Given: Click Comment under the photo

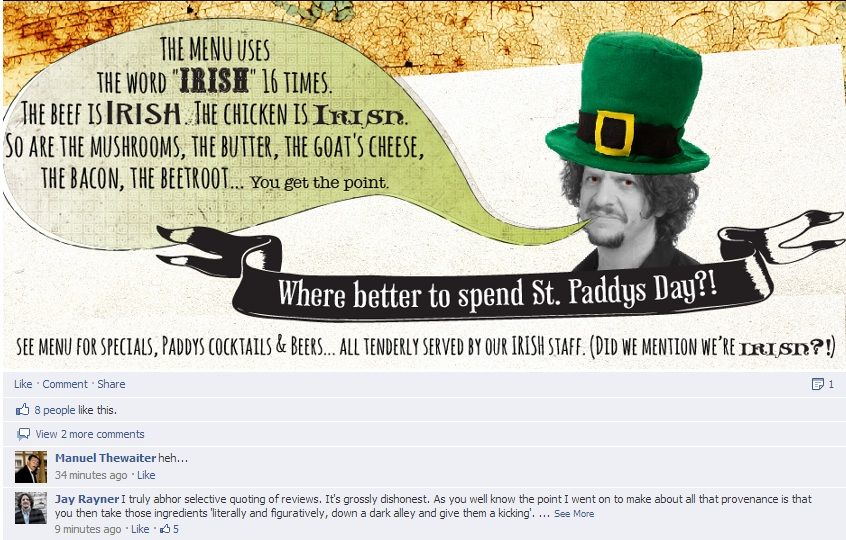Looking at the screenshot, I should [65, 384].
